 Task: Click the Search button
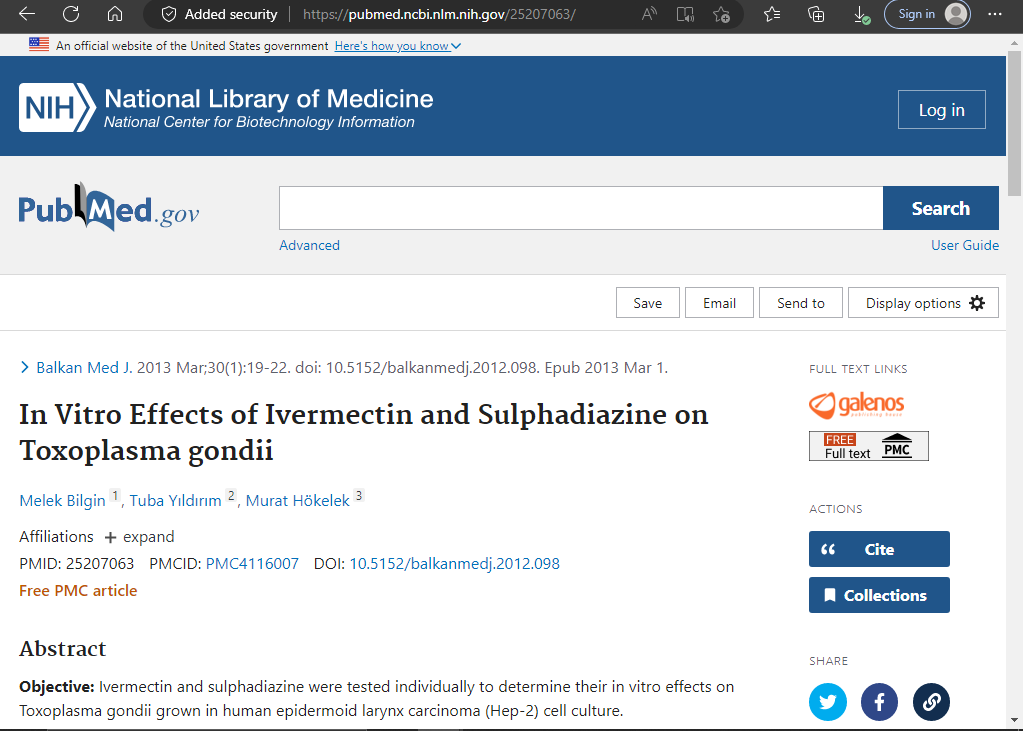coord(941,208)
